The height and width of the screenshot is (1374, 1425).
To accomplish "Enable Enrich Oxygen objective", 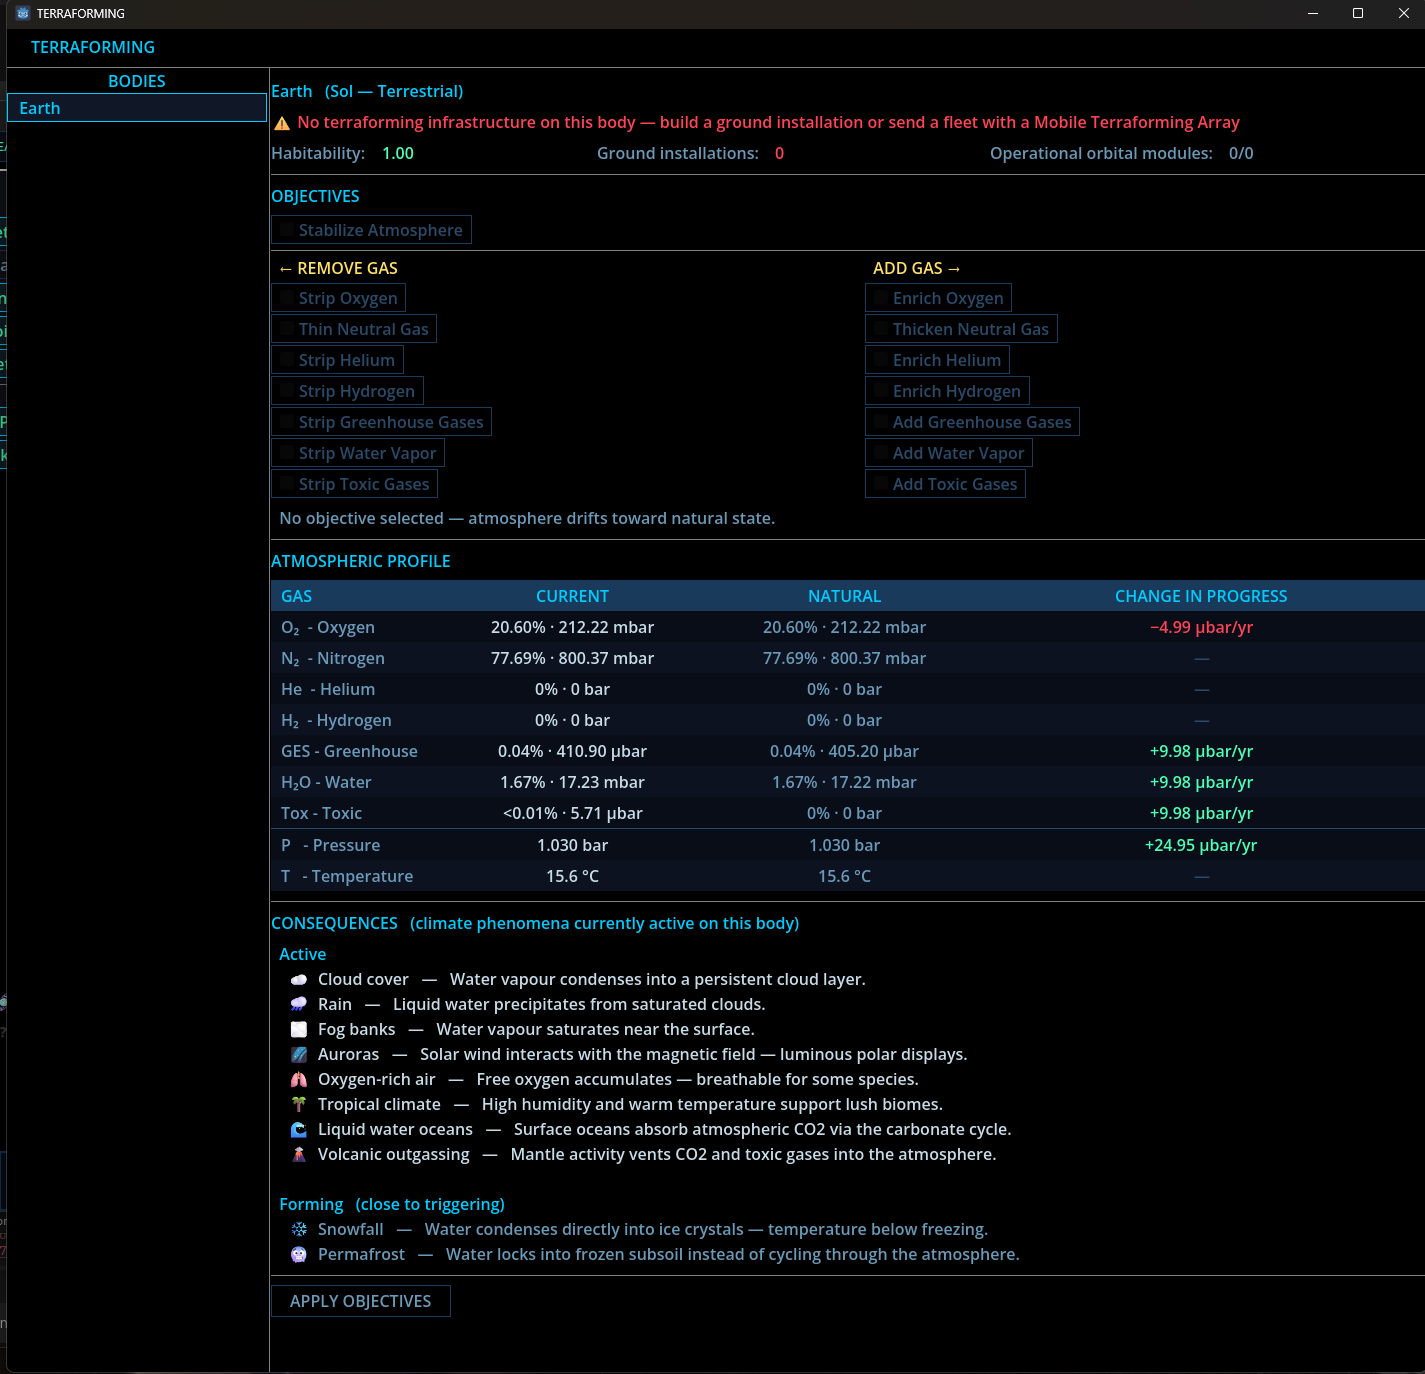I will click(x=938, y=298).
